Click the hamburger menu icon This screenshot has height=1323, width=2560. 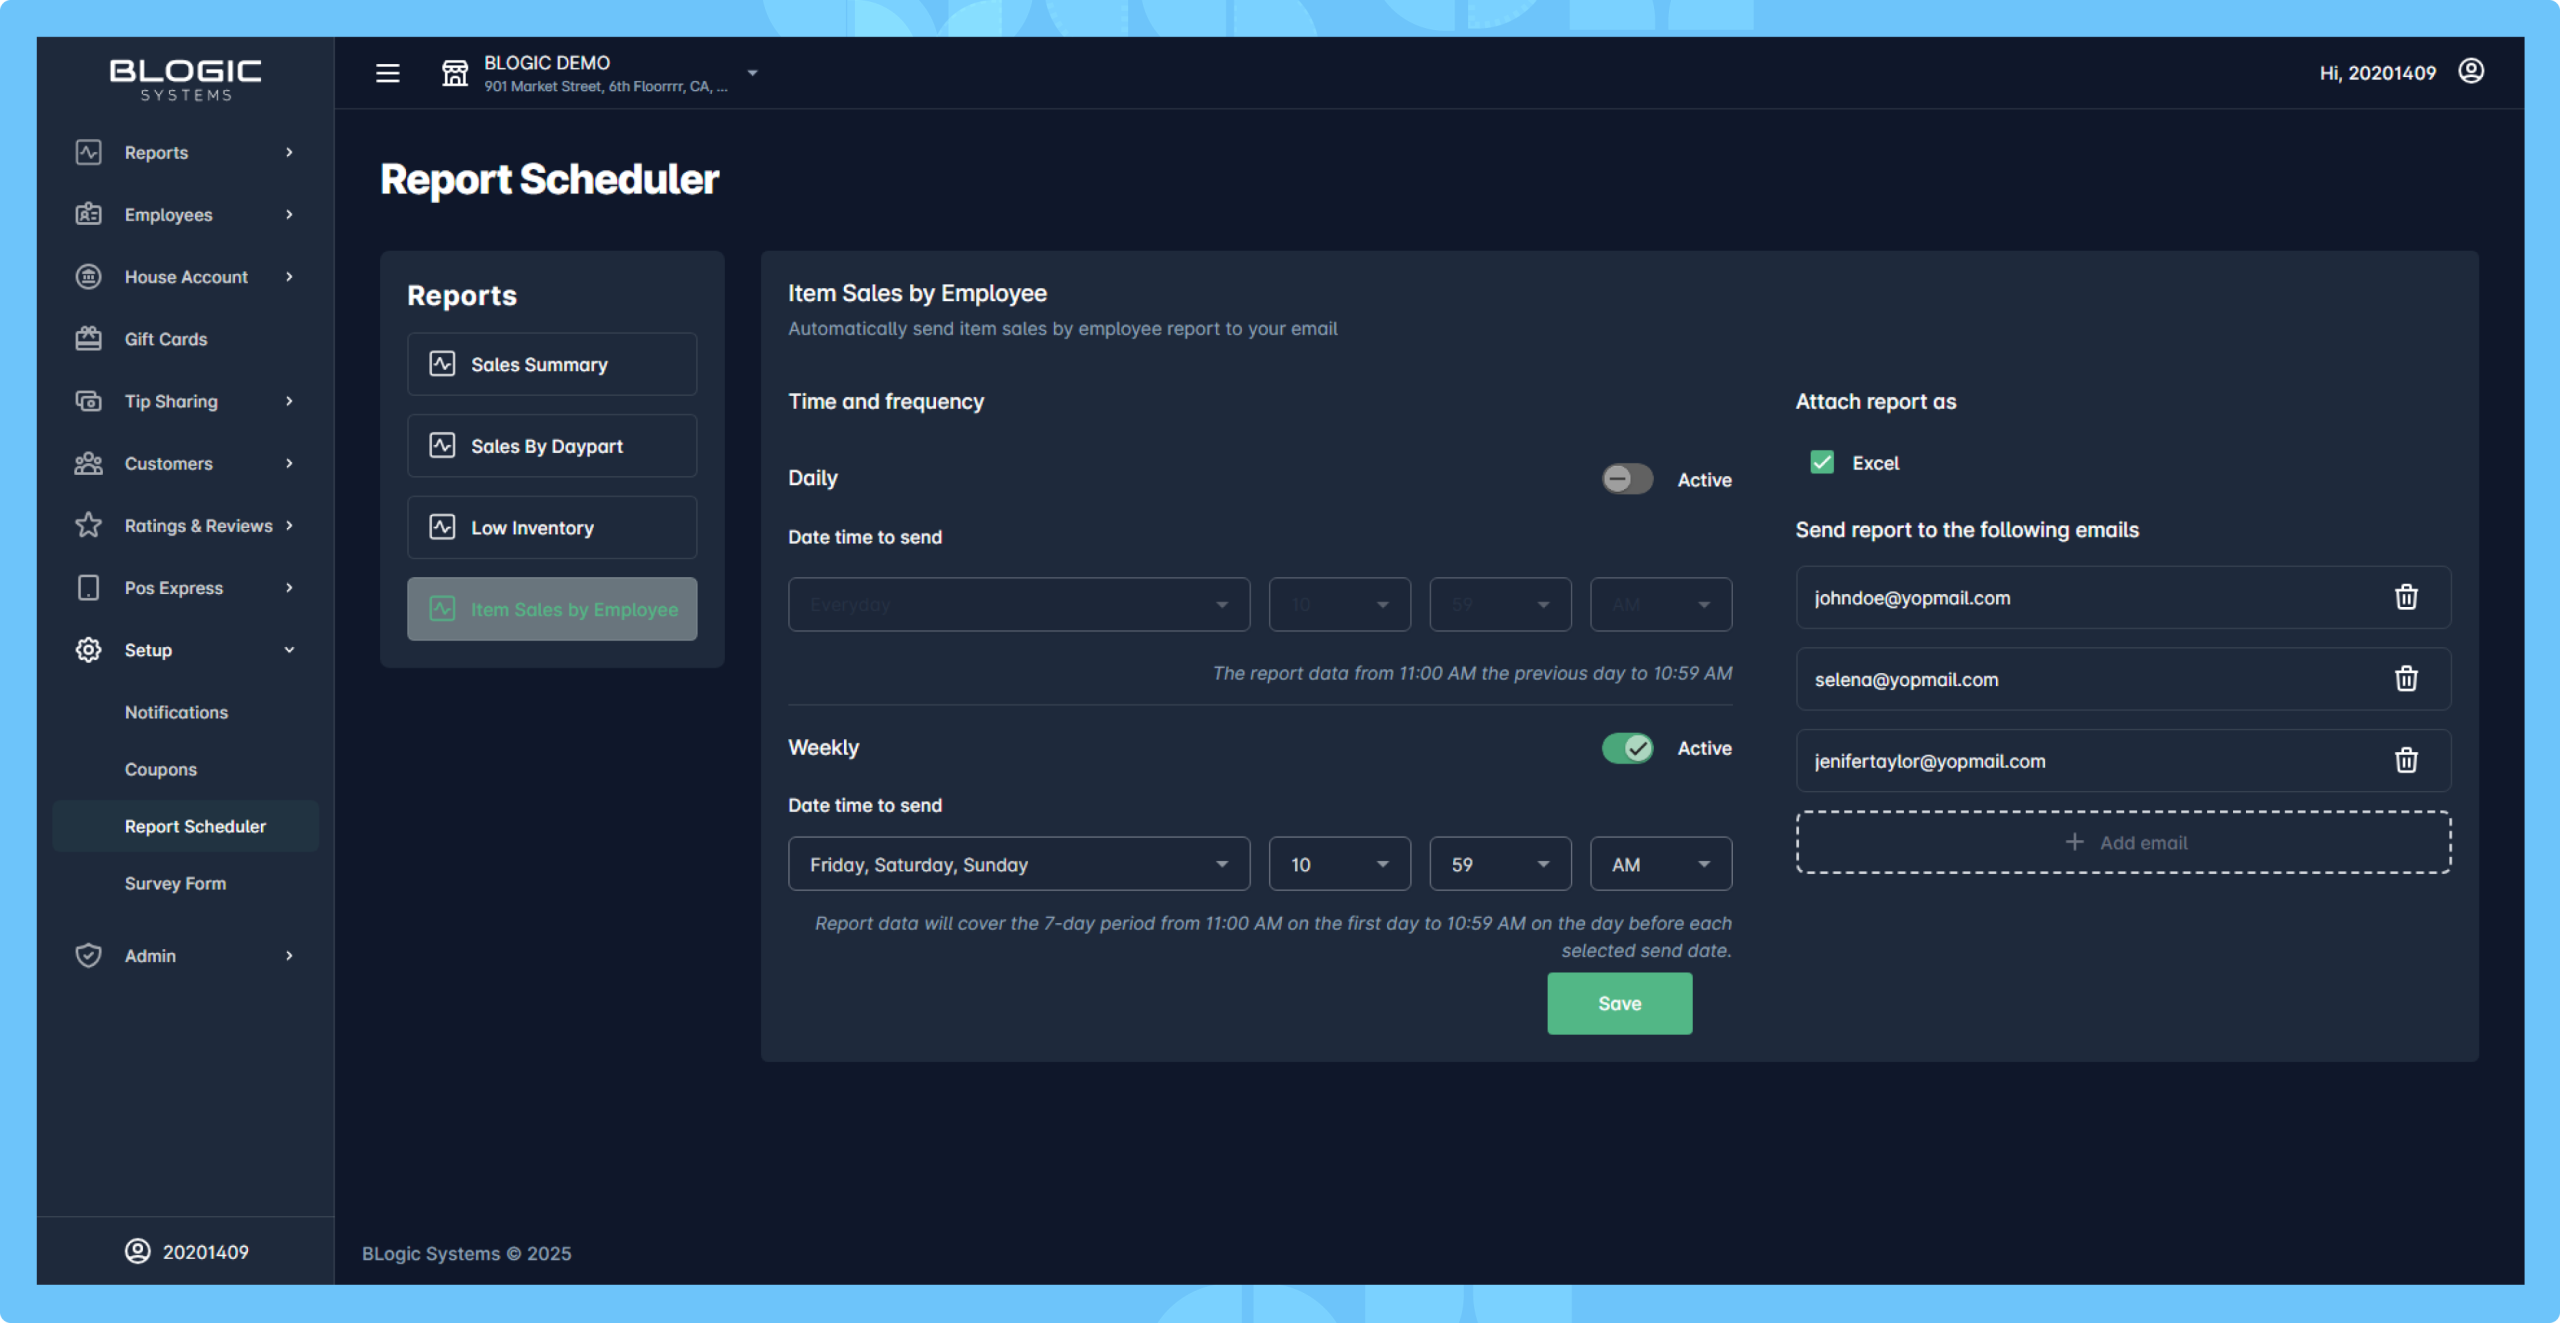click(387, 73)
